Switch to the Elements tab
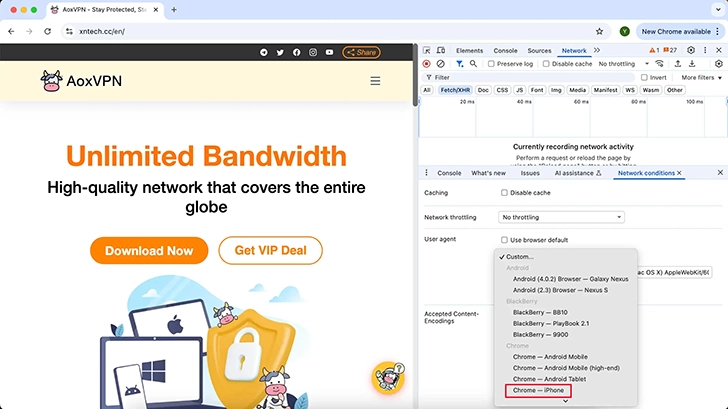 (x=469, y=50)
